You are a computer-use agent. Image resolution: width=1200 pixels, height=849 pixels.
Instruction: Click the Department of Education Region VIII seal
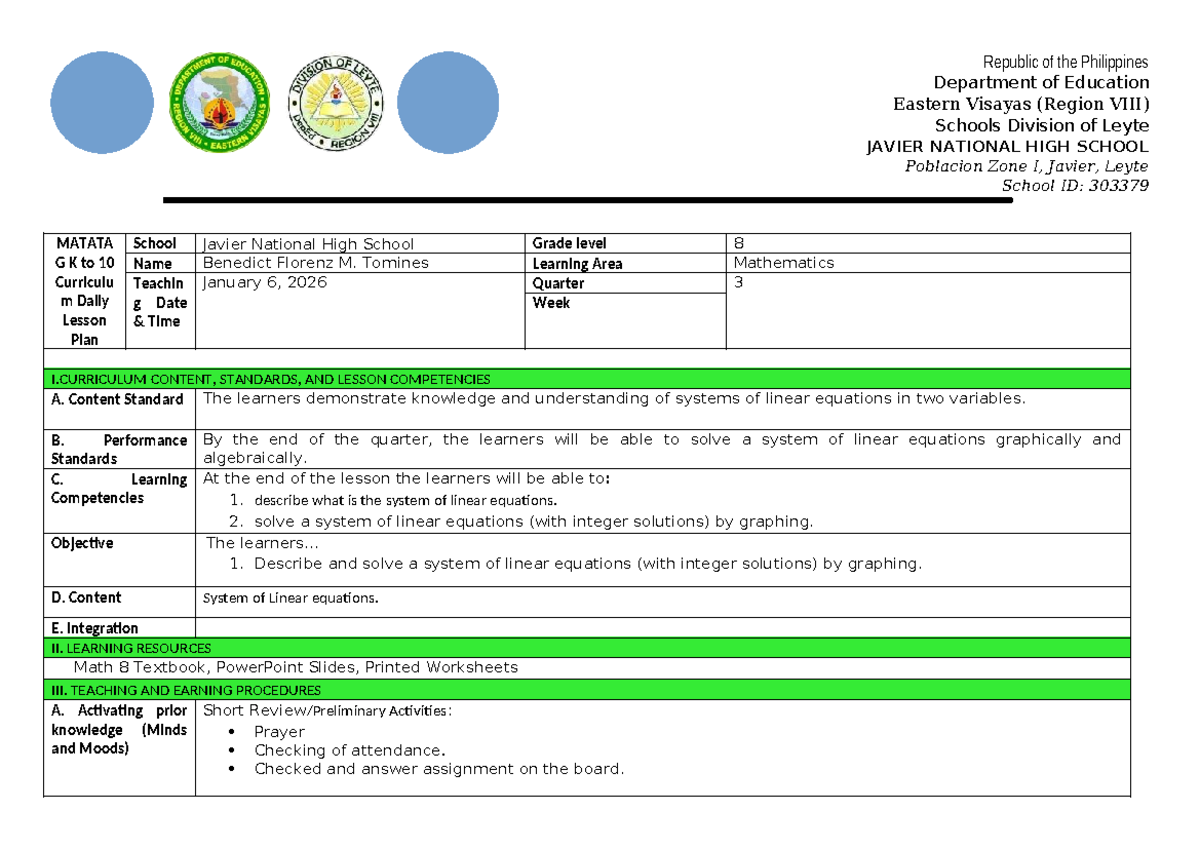click(x=217, y=103)
